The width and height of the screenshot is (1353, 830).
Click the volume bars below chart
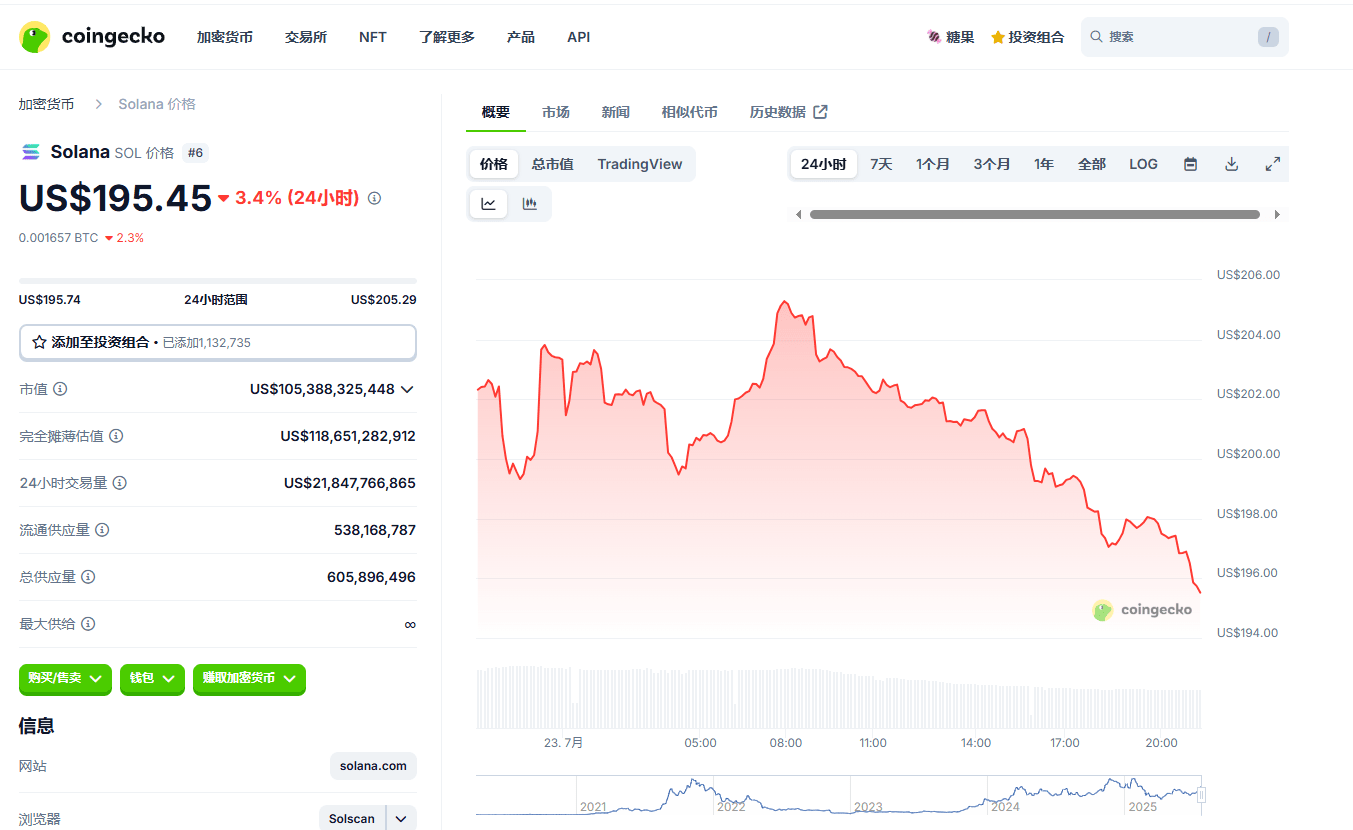(x=838, y=698)
